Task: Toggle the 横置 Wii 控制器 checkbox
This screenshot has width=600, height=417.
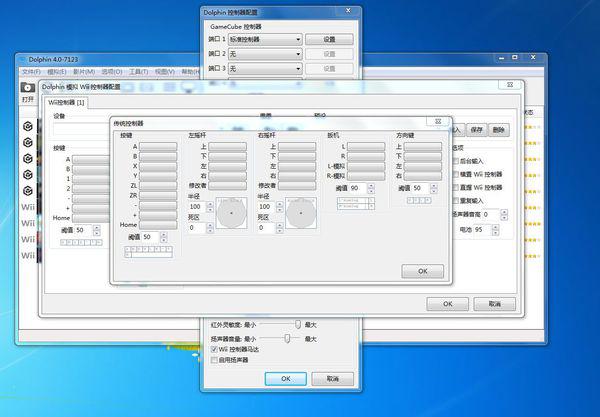Action: pos(456,174)
